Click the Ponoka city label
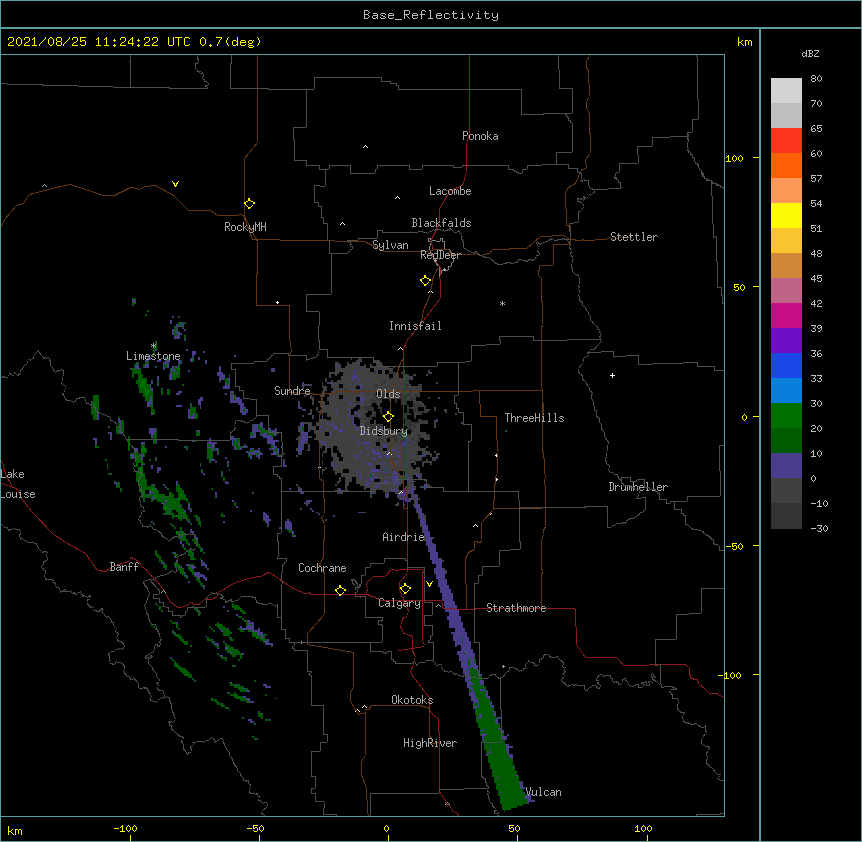The image size is (862, 842). click(480, 136)
